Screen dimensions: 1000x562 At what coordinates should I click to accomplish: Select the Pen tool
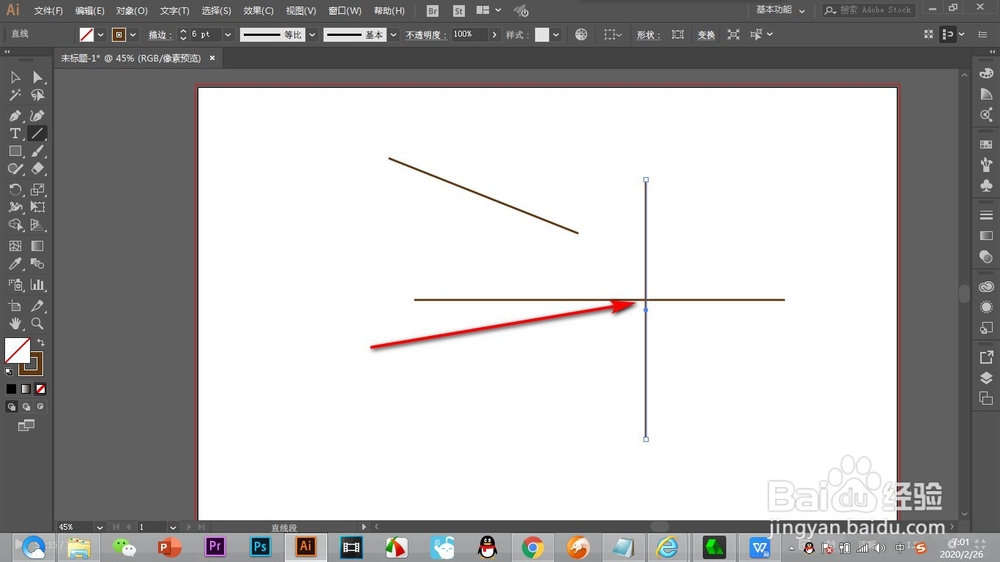[x=15, y=116]
